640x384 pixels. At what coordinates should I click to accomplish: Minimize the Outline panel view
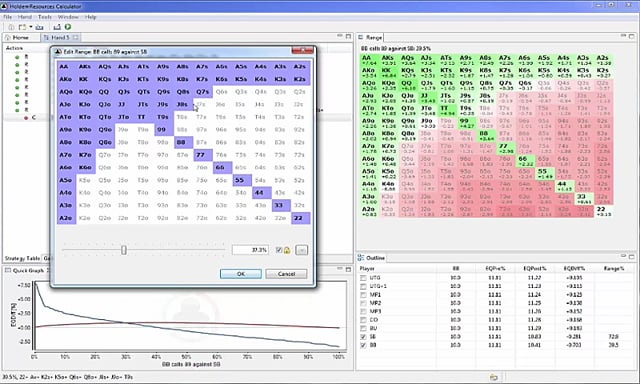623,256
